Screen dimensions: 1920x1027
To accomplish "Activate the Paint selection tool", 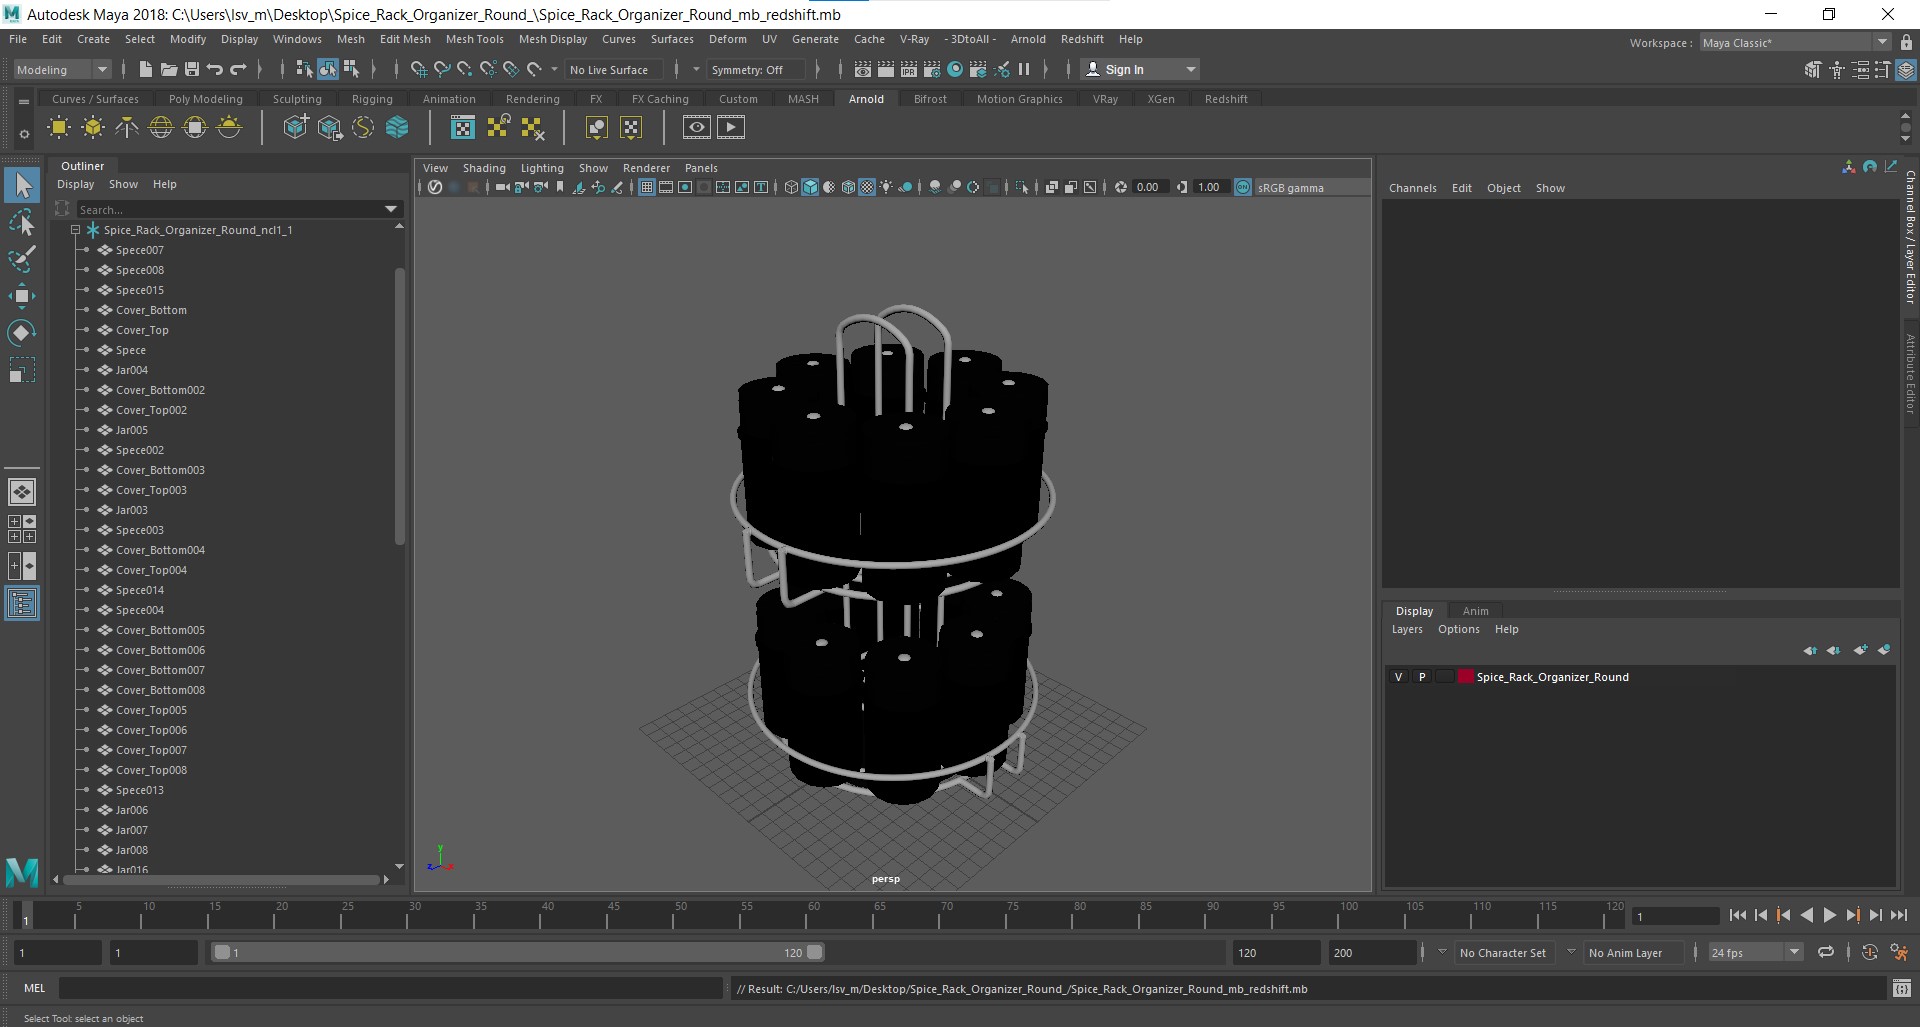I will (22, 259).
